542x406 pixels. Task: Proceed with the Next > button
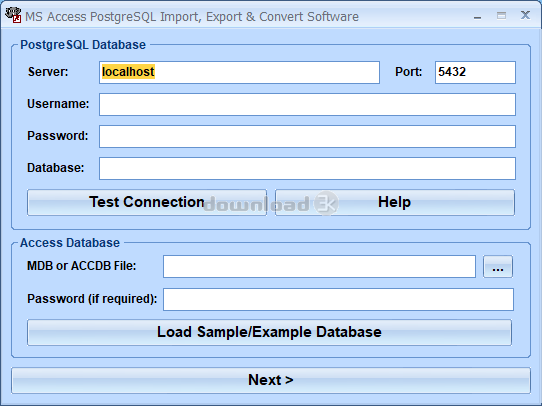tap(271, 380)
